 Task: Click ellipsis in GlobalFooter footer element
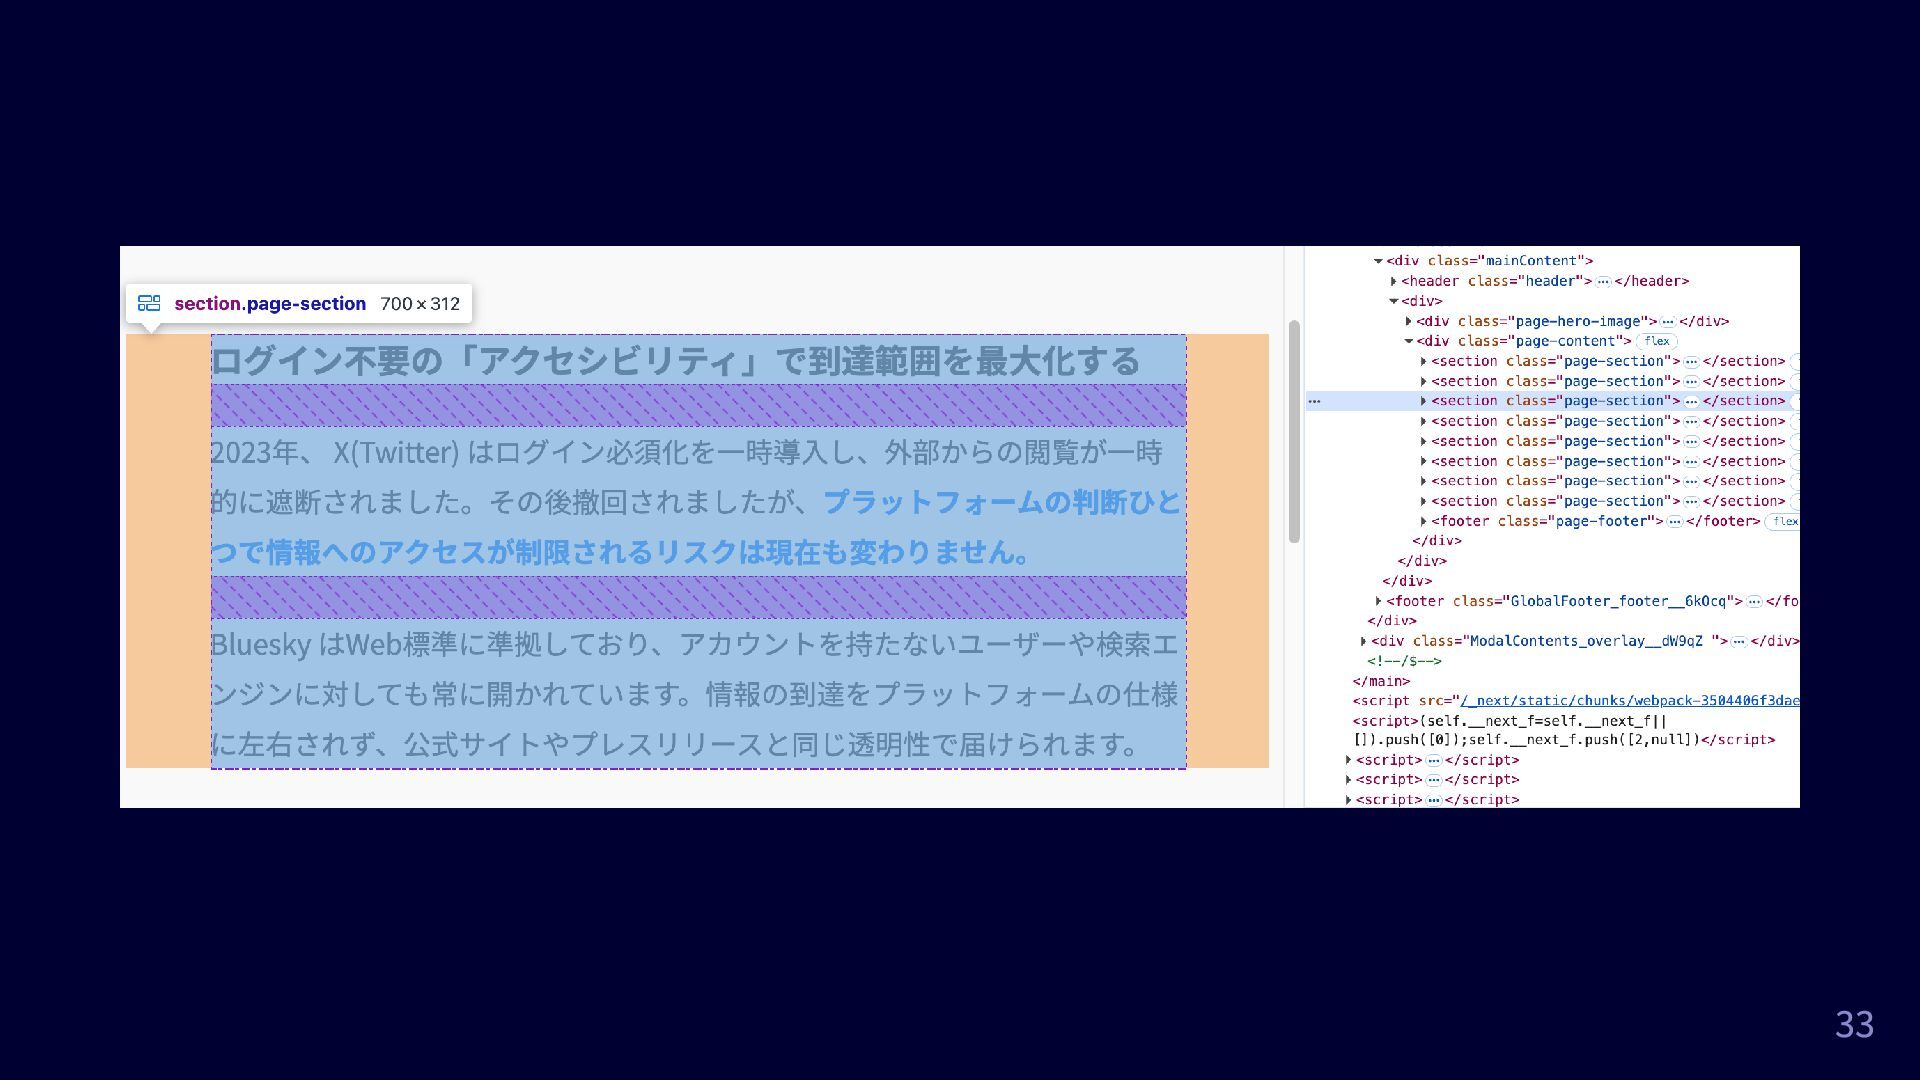coord(1754,601)
